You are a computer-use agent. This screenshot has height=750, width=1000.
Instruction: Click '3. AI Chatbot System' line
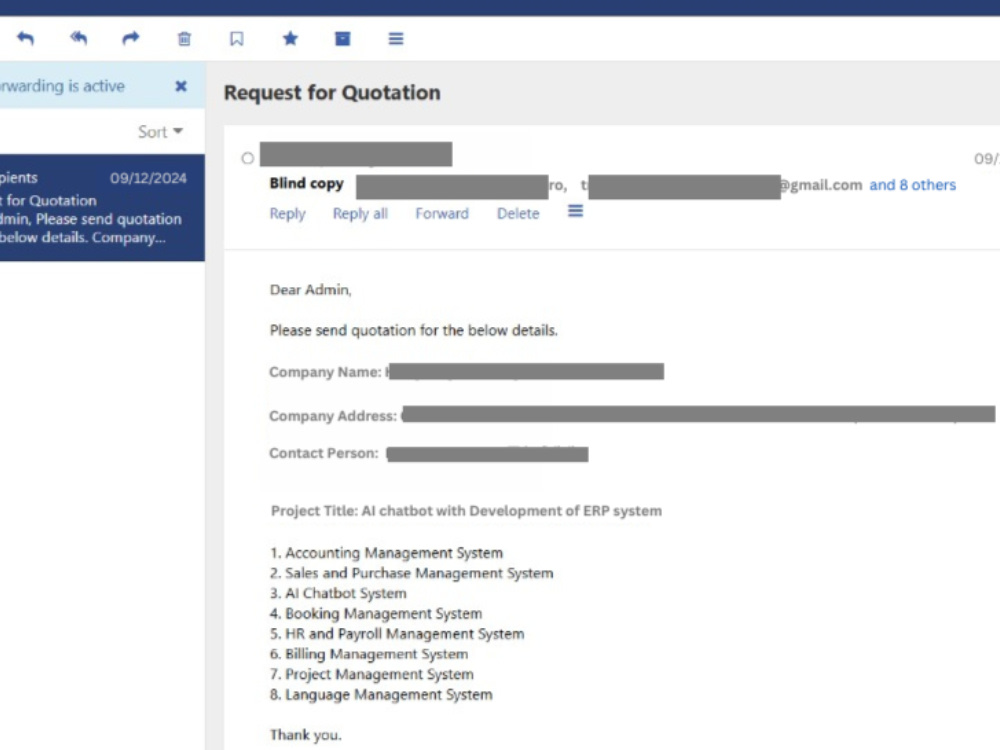point(338,593)
